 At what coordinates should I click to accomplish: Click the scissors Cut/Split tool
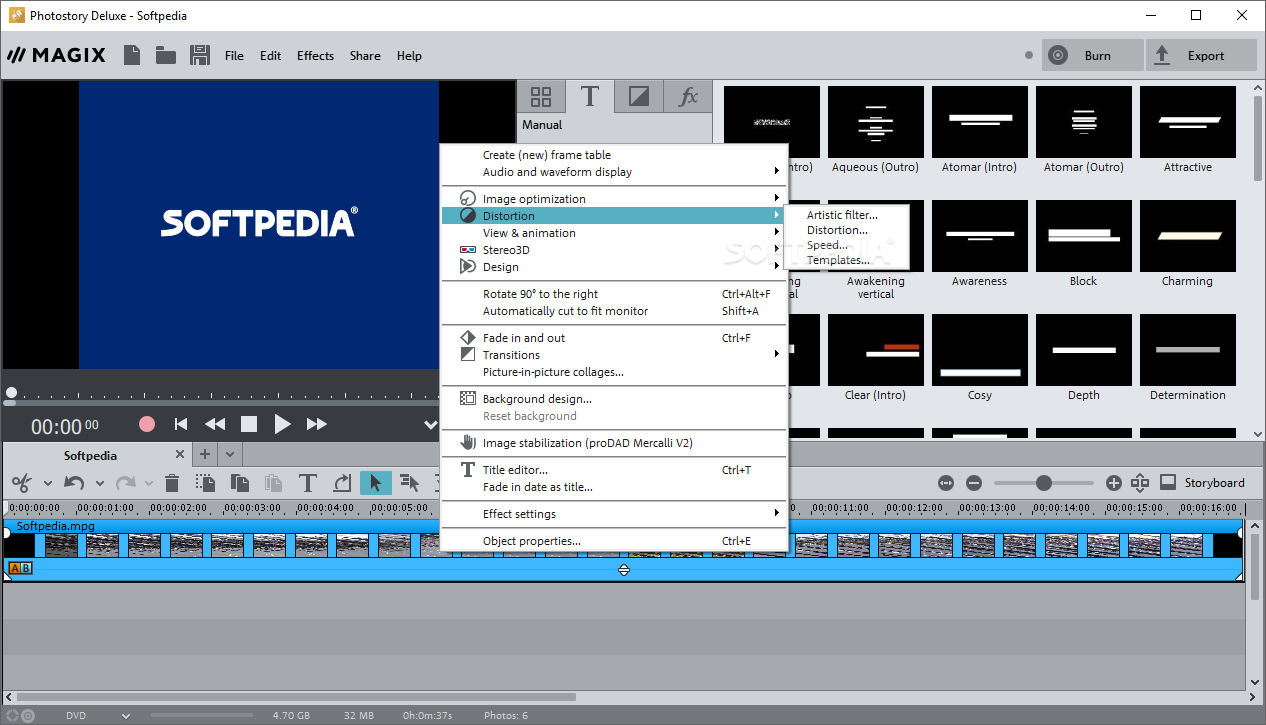(x=21, y=483)
